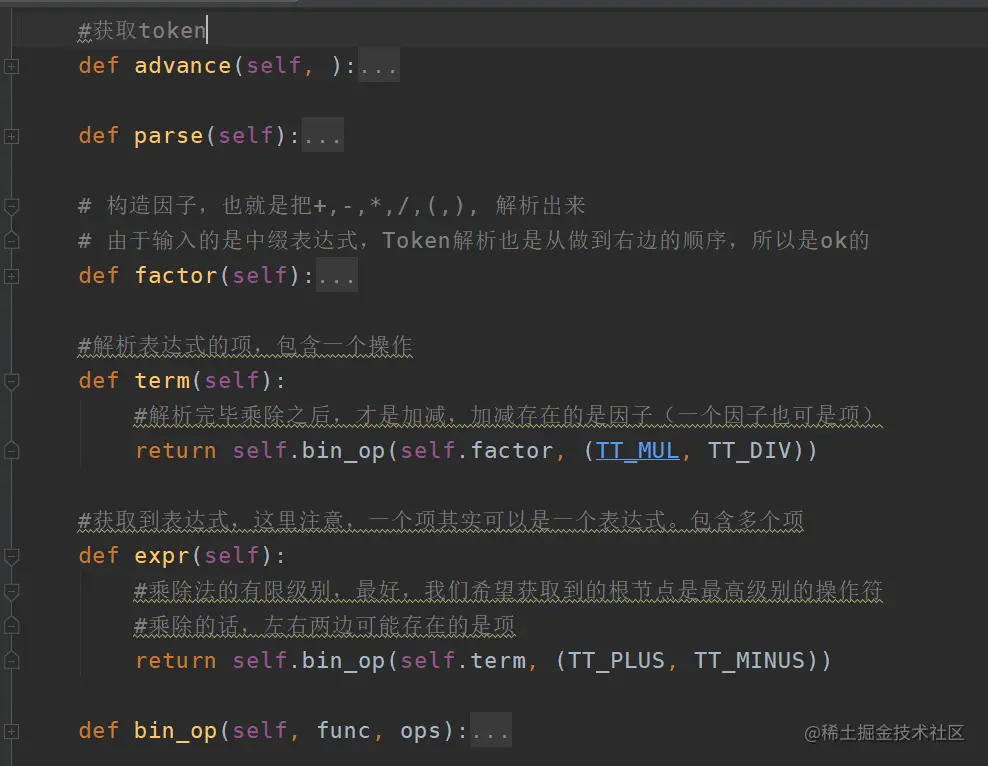The height and width of the screenshot is (766, 988).
Task: Click the TT_DIV constant
Action: (x=749, y=451)
